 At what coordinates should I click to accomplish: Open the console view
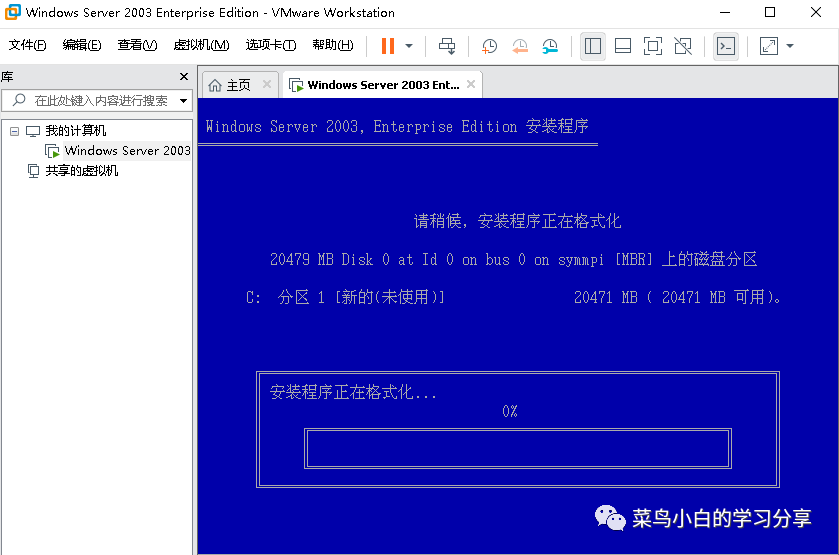(726, 46)
